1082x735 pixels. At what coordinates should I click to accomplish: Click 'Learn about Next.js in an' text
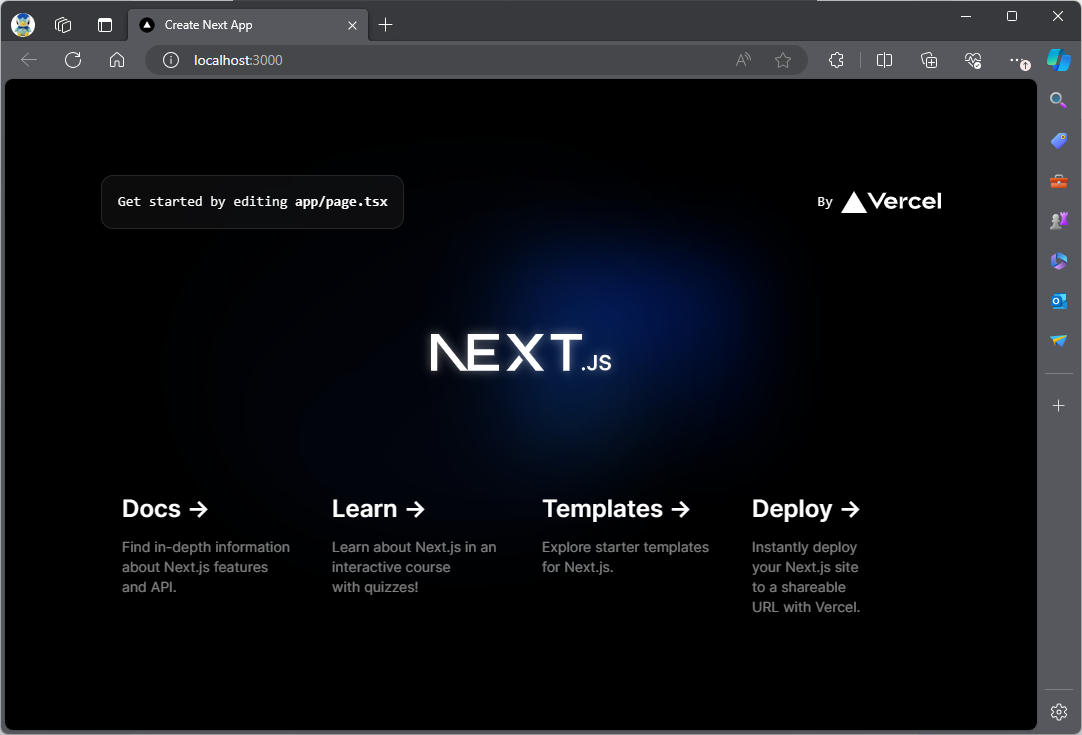point(414,547)
